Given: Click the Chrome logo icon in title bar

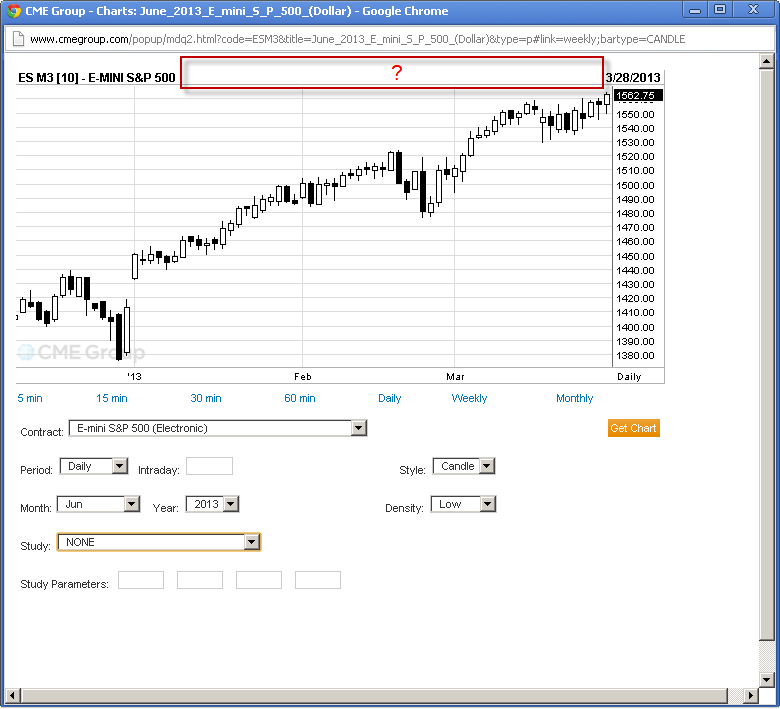Looking at the screenshot, I should tap(13, 10).
